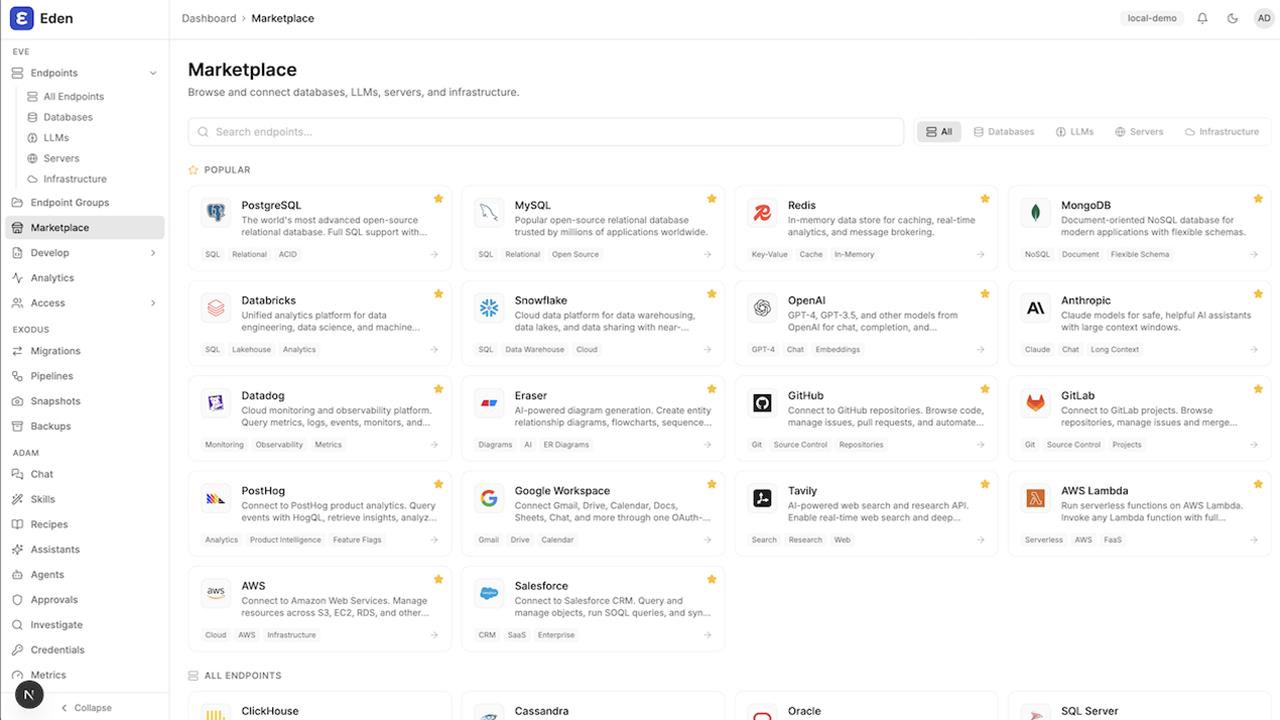Open the AD user avatar menu
Image resolution: width=1280 pixels, height=720 pixels.
(x=1264, y=18)
